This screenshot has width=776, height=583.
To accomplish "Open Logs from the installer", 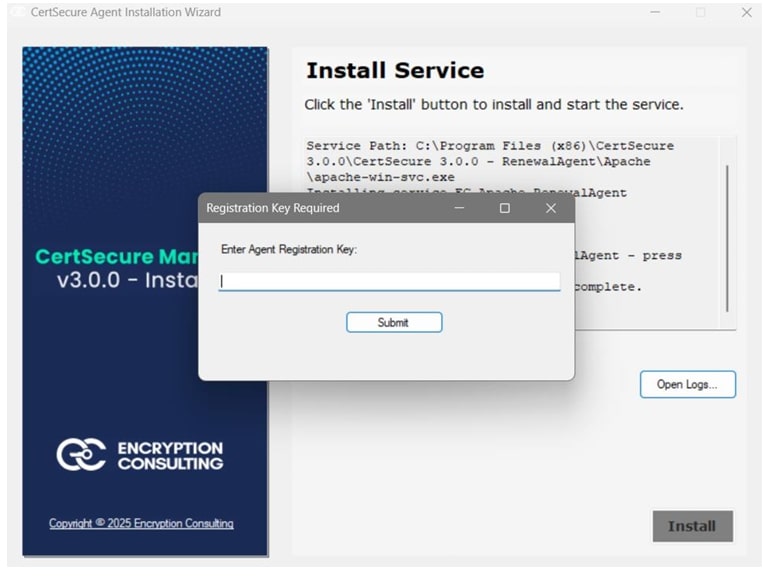I will [687, 385].
